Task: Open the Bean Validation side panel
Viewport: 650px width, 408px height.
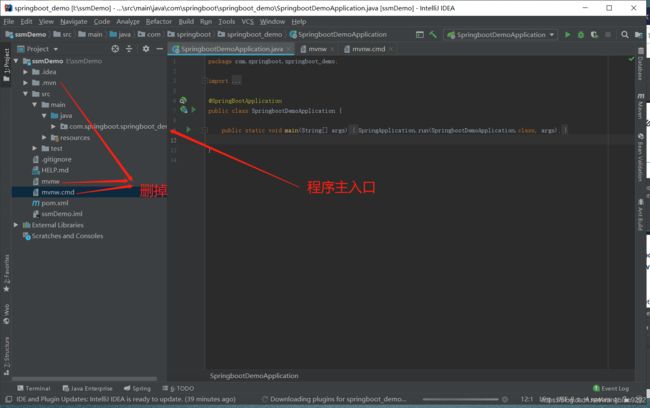Action: click(x=640, y=158)
